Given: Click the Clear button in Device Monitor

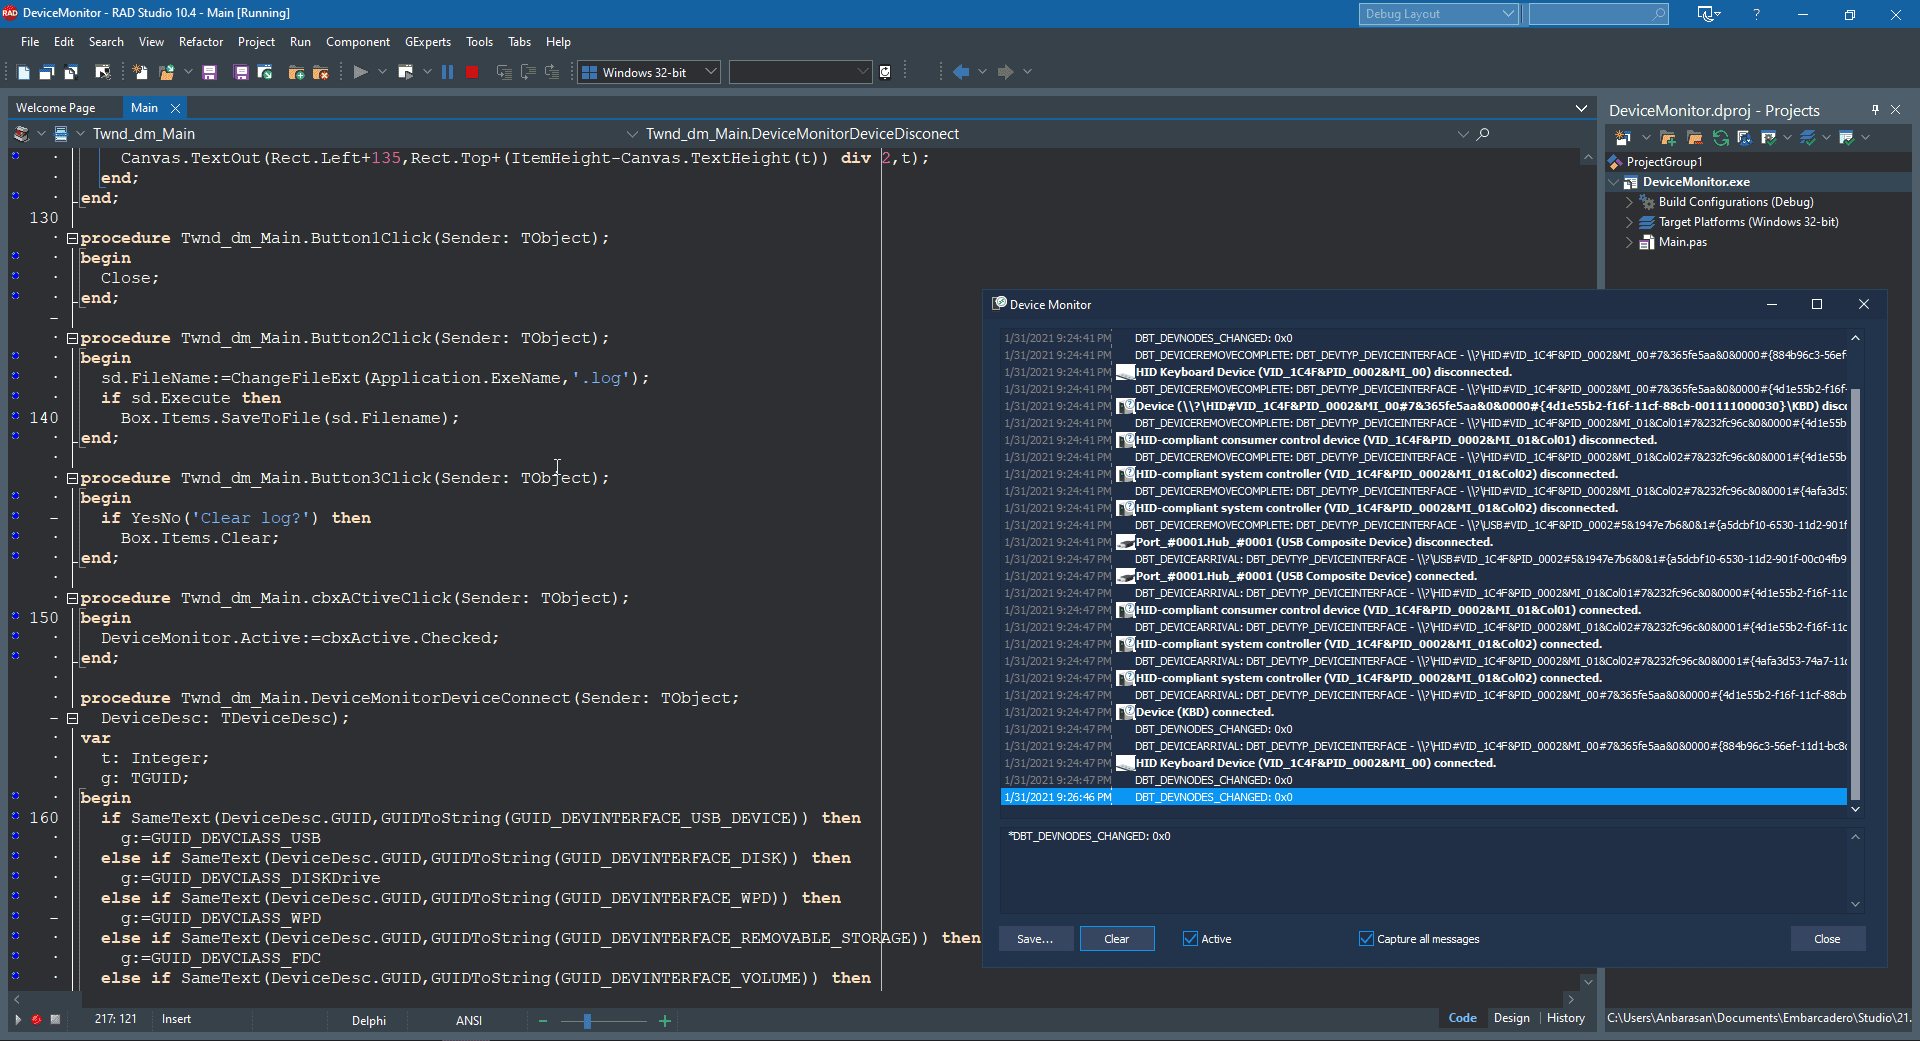Looking at the screenshot, I should click(x=1117, y=939).
